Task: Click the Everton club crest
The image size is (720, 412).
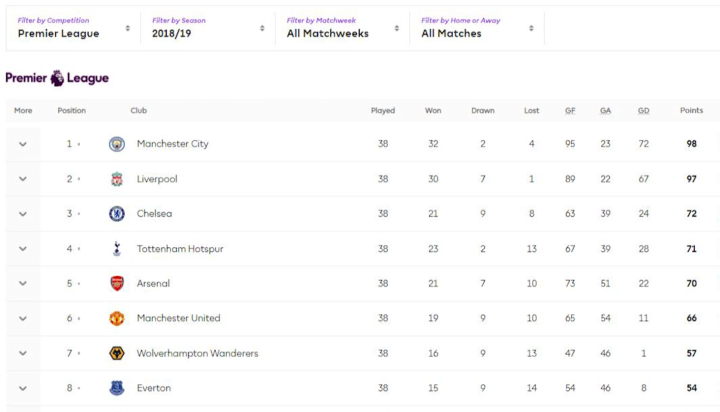Action: tap(117, 388)
